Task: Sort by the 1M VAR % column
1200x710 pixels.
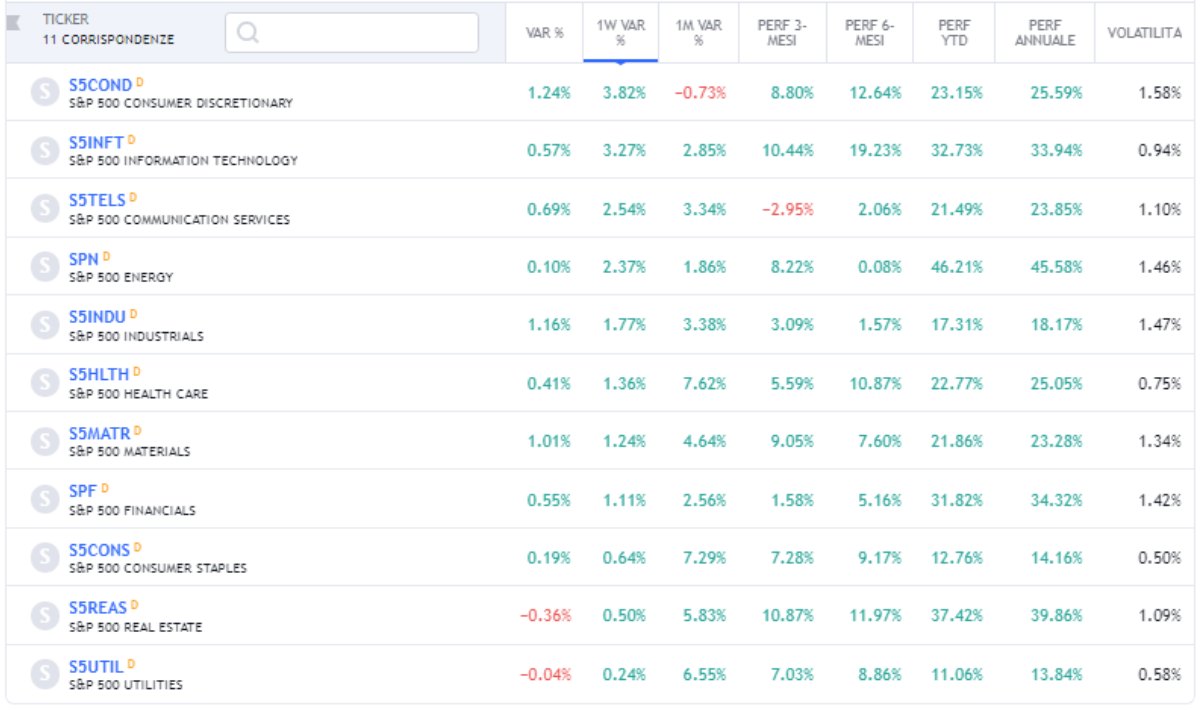Action: (x=698, y=33)
